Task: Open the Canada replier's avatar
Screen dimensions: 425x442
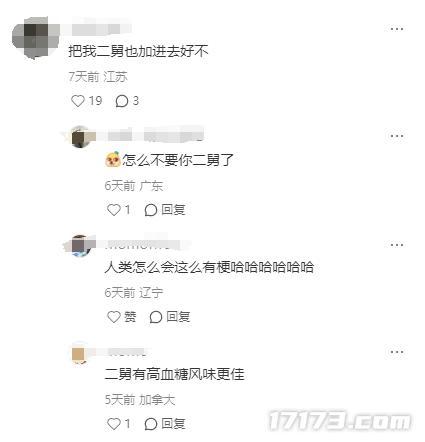Action: pos(81,353)
